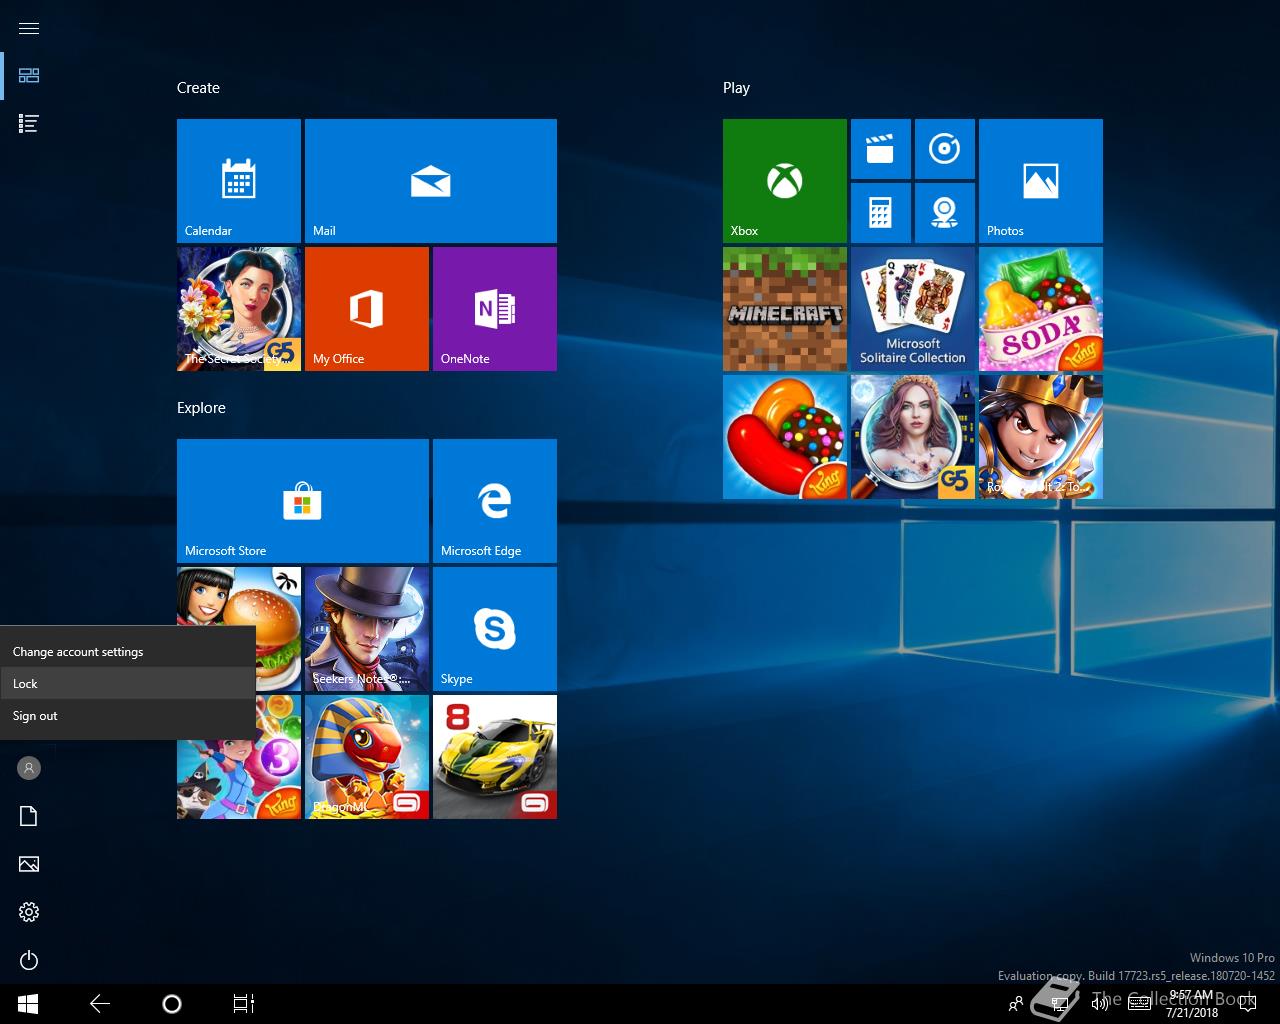The width and height of the screenshot is (1280, 1024).
Task: Open the touch keyboard tray icon
Action: 1139,1004
